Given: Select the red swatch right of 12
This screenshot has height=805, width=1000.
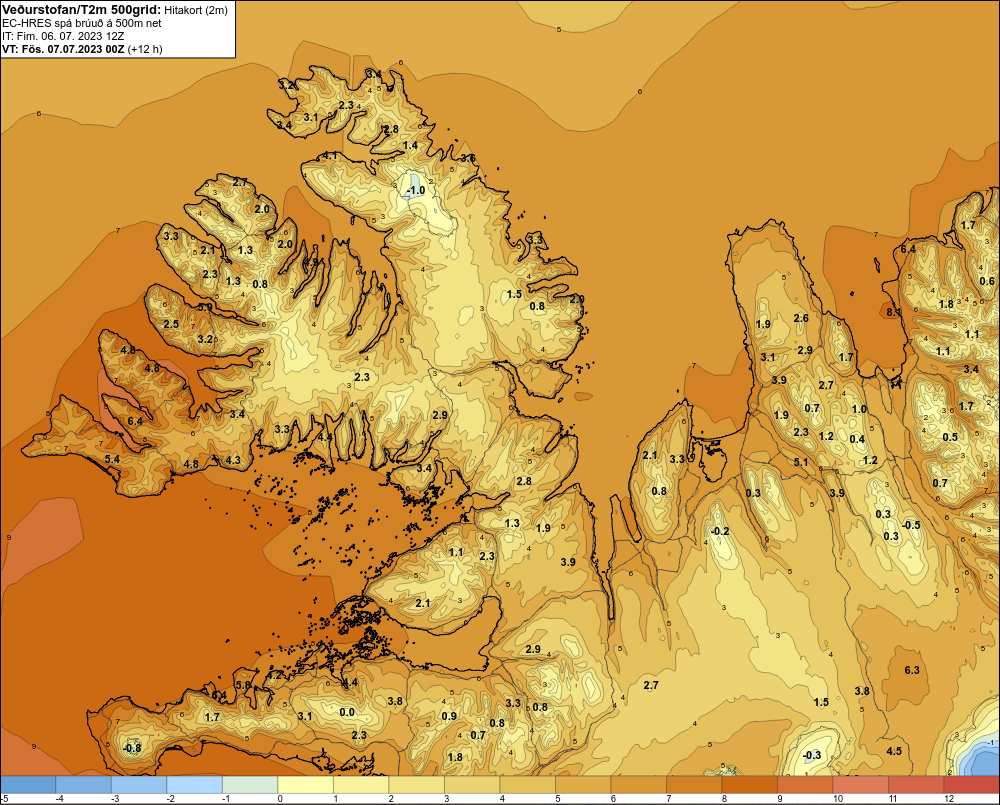Looking at the screenshot, I should 971,785.
